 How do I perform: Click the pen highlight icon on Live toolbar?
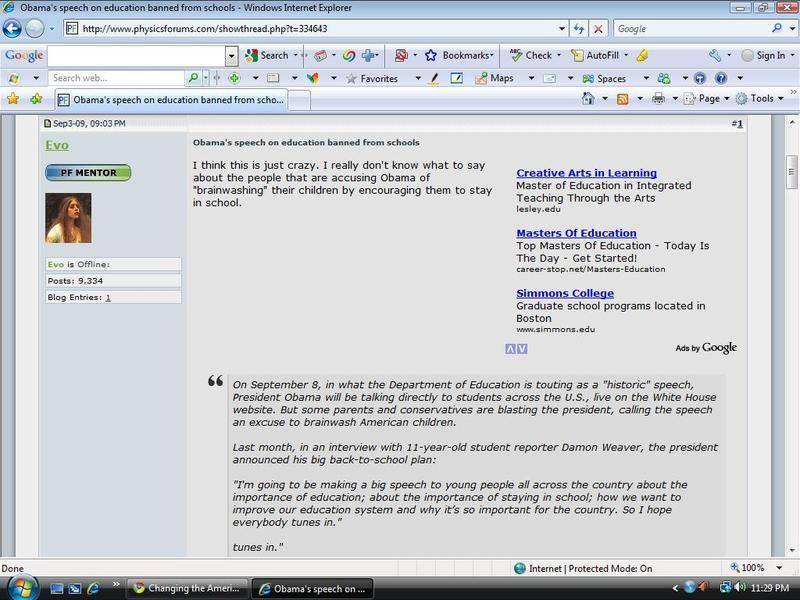tap(434, 79)
